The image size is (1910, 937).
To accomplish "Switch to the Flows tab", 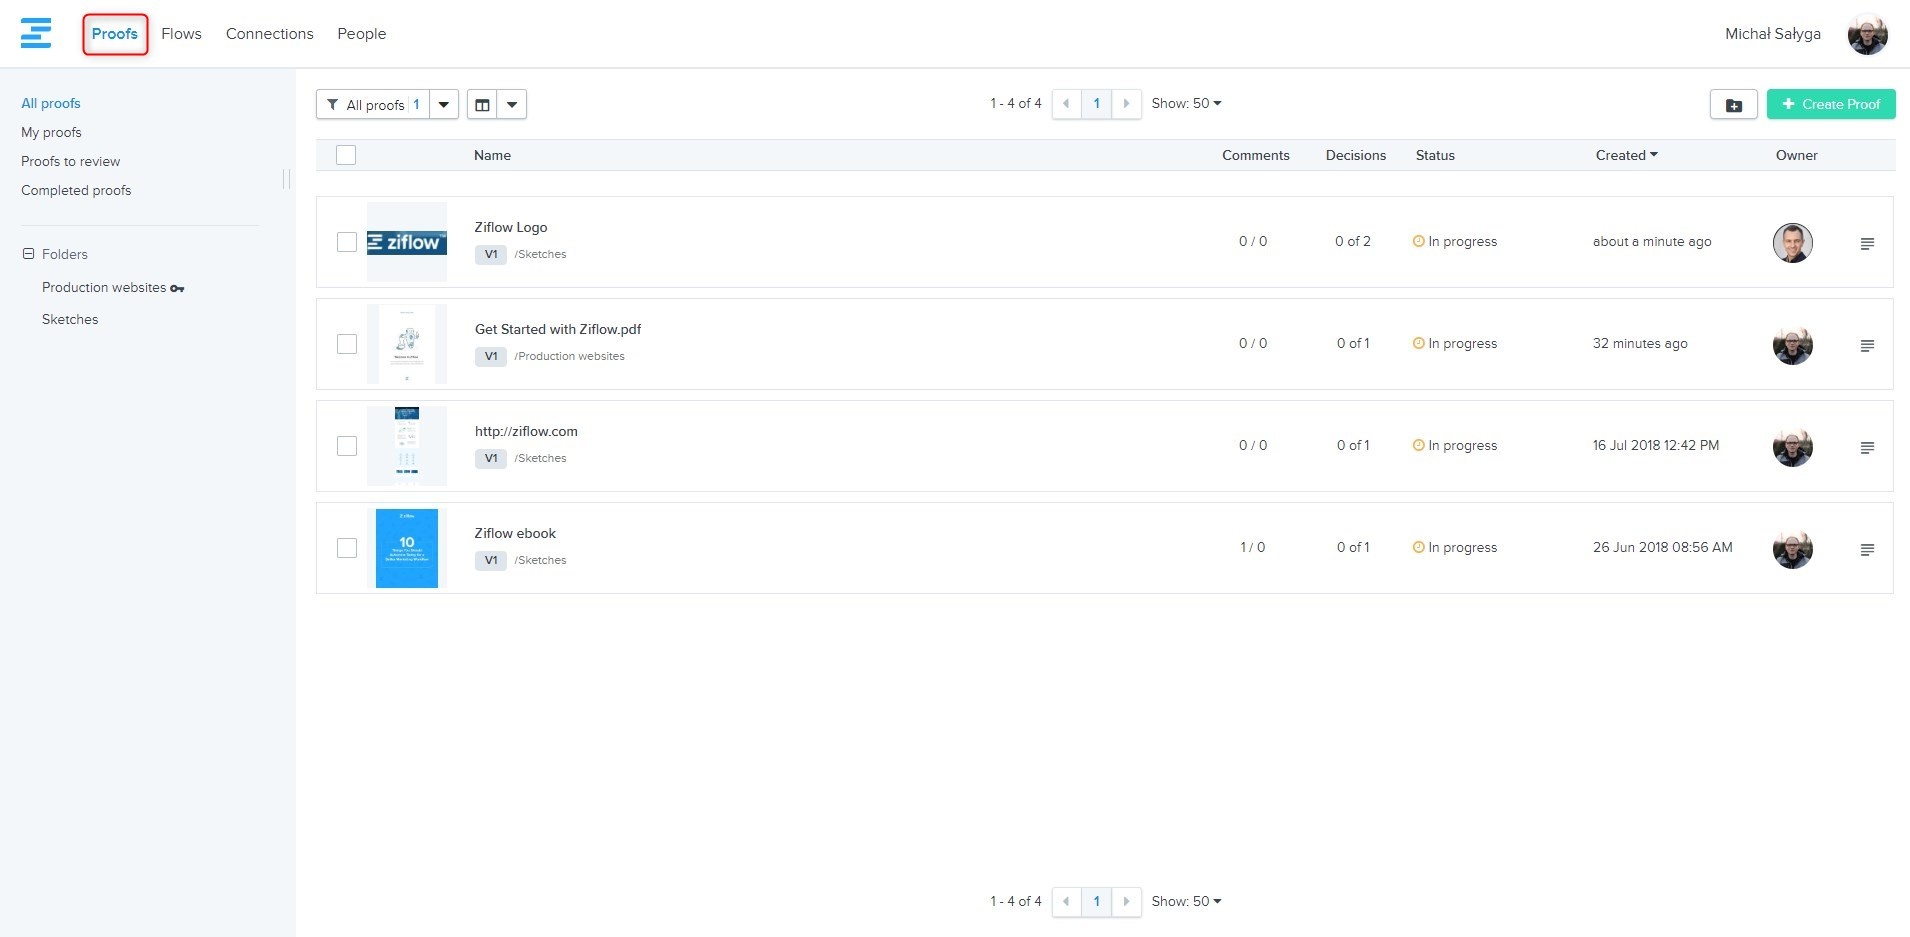I will coord(181,34).
